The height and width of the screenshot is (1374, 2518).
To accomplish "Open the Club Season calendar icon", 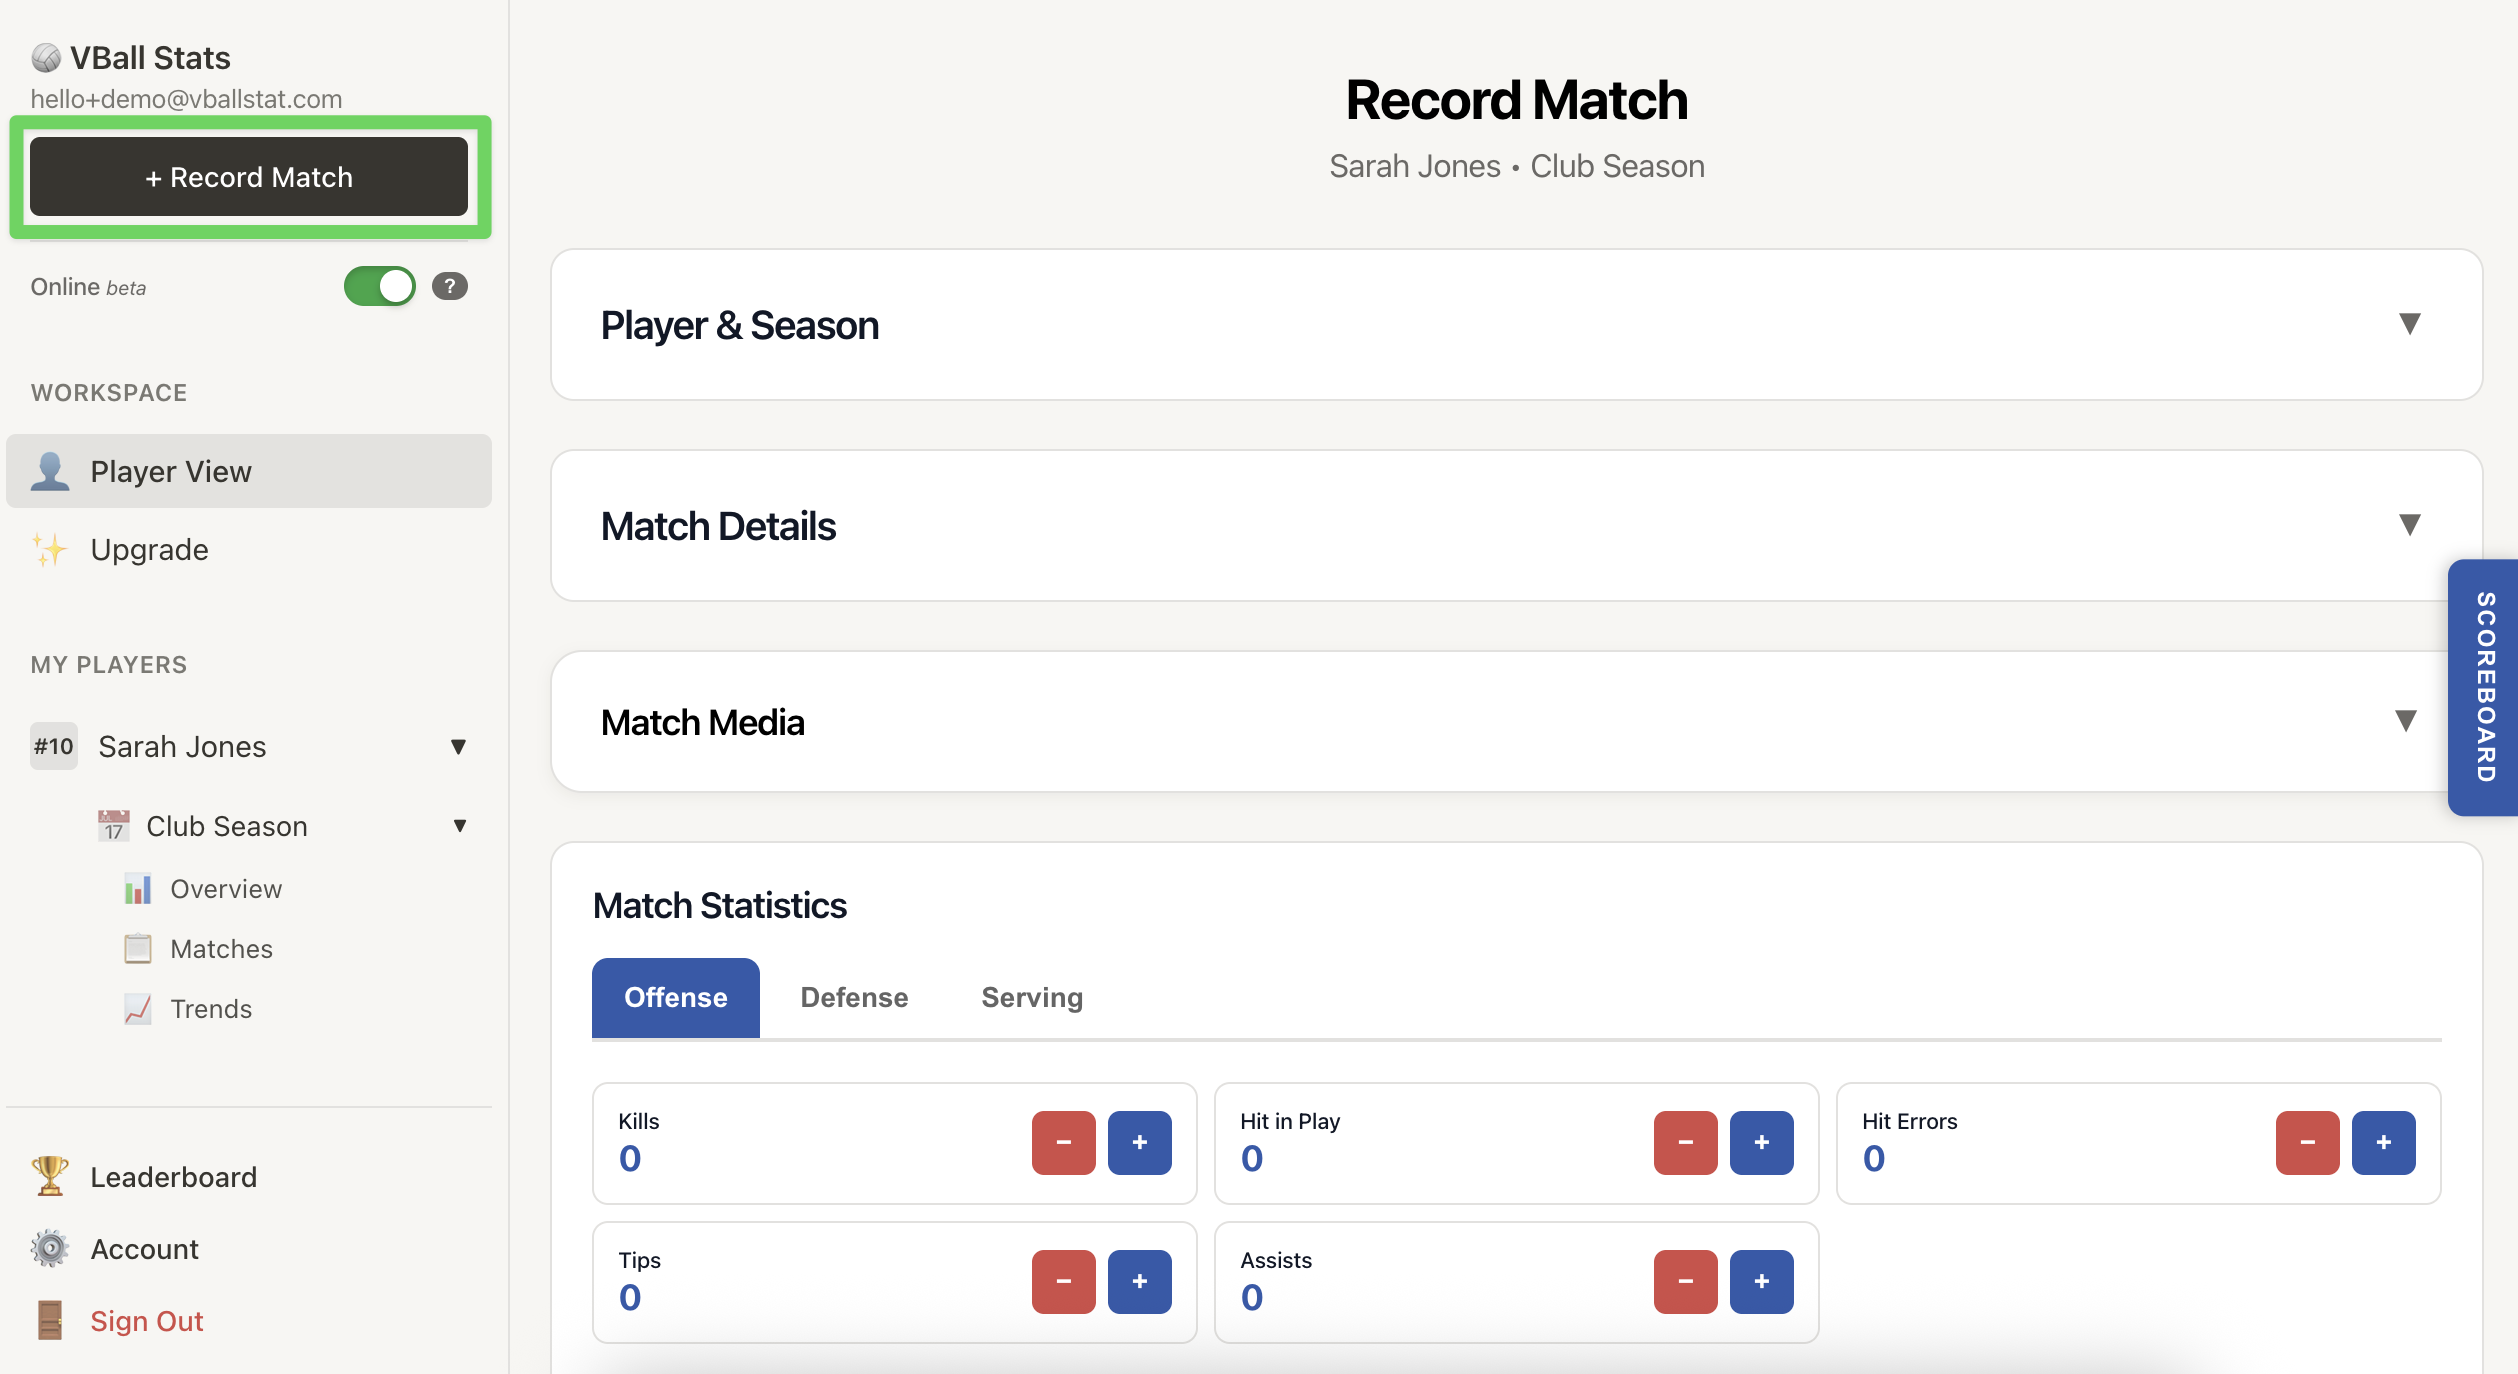I will pyautogui.click(x=113, y=825).
